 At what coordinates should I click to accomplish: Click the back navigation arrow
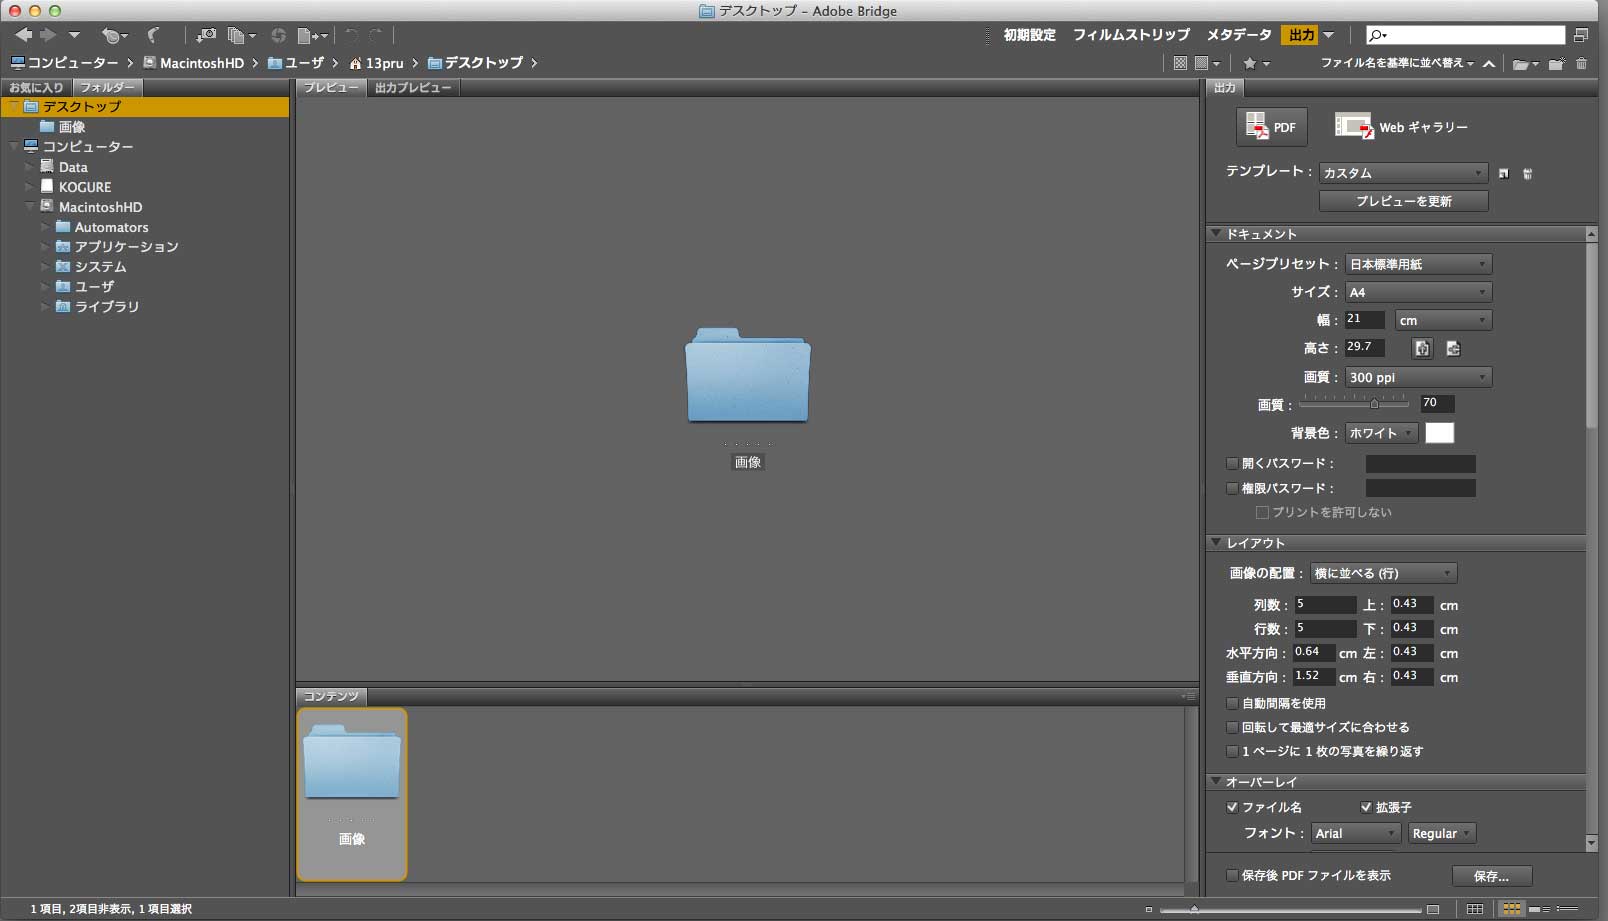pyautogui.click(x=22, y=35)
